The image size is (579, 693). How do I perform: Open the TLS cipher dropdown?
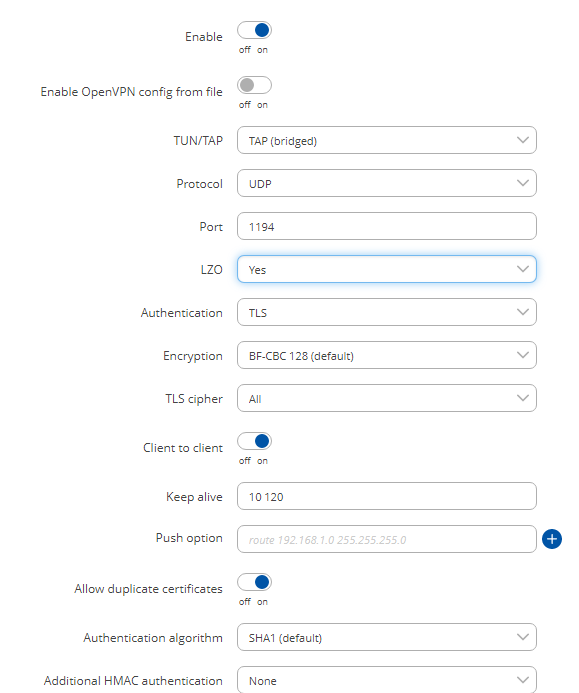pyautogui.click(x=387, y=398)
